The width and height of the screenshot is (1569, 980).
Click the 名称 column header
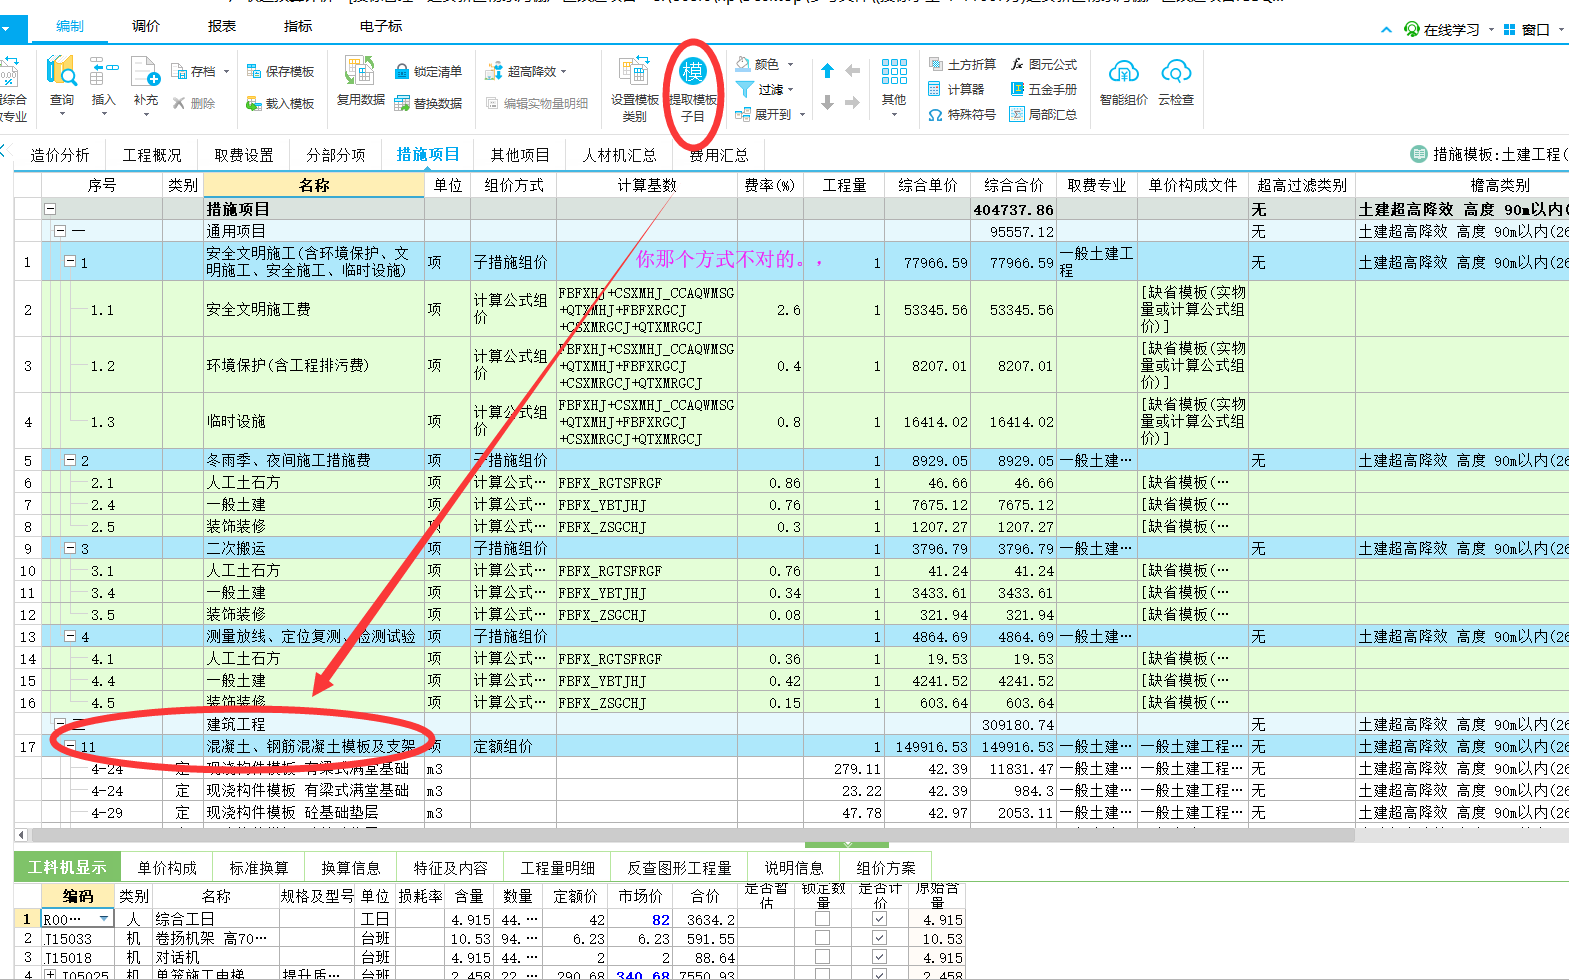314,185
